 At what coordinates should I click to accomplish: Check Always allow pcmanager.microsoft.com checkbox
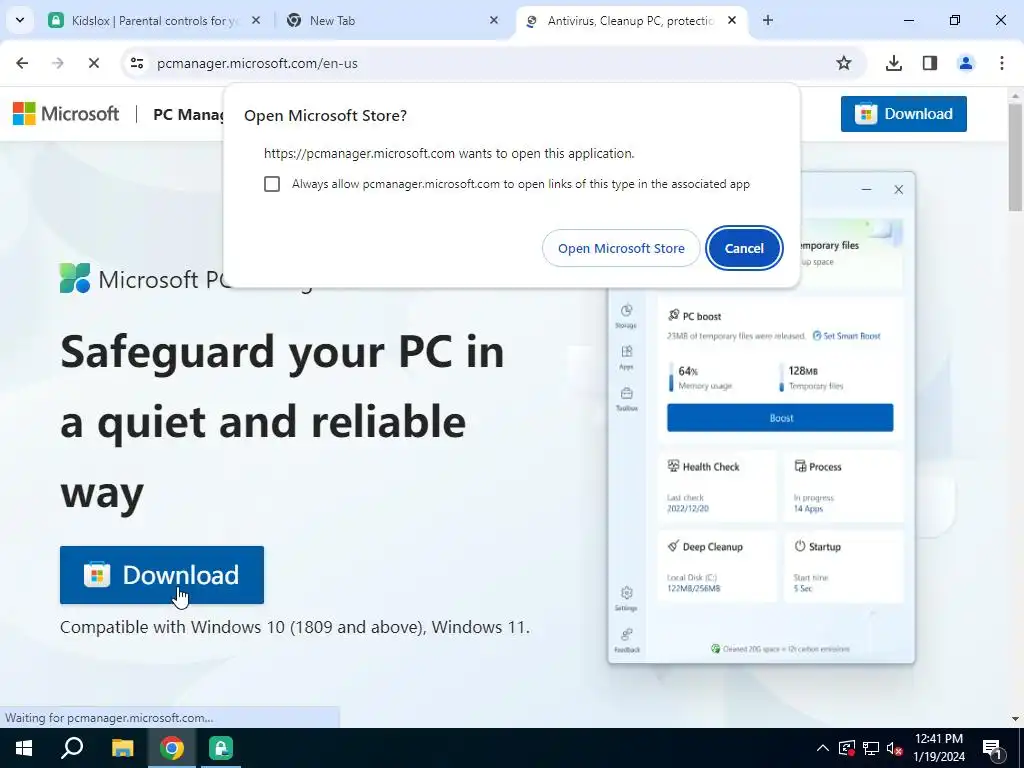pos(272,184)
